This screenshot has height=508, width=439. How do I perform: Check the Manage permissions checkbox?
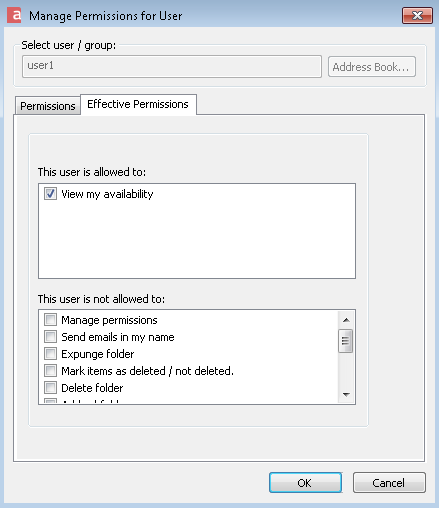click(x=50, y=320)
